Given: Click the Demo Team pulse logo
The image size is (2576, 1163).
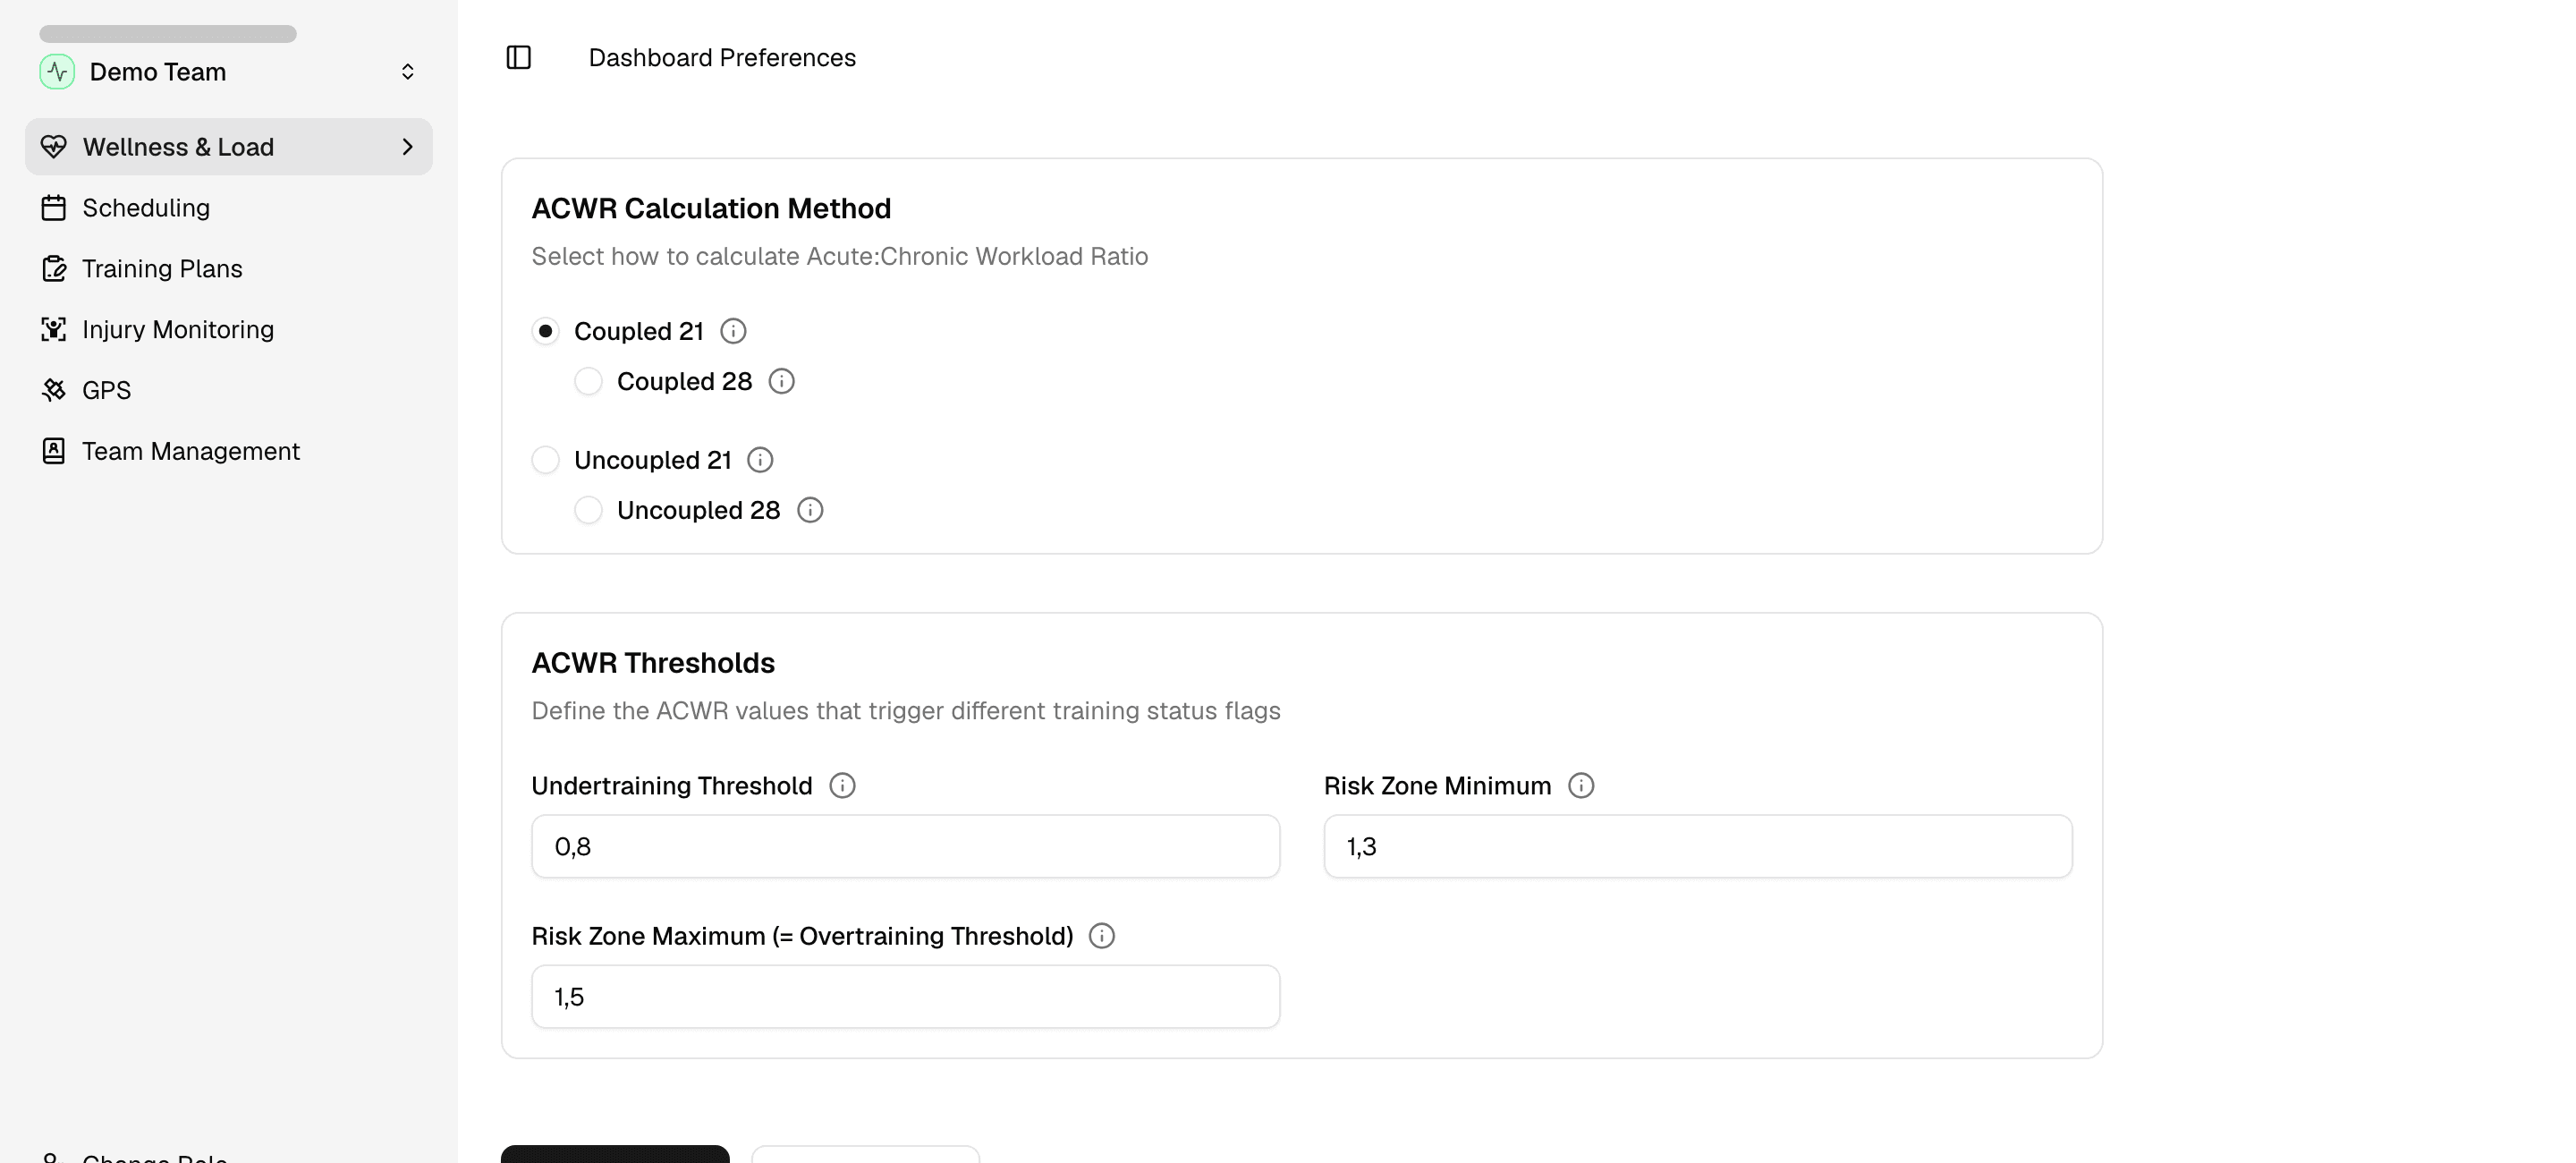Looking at the screenshot, I should point(57,72).
